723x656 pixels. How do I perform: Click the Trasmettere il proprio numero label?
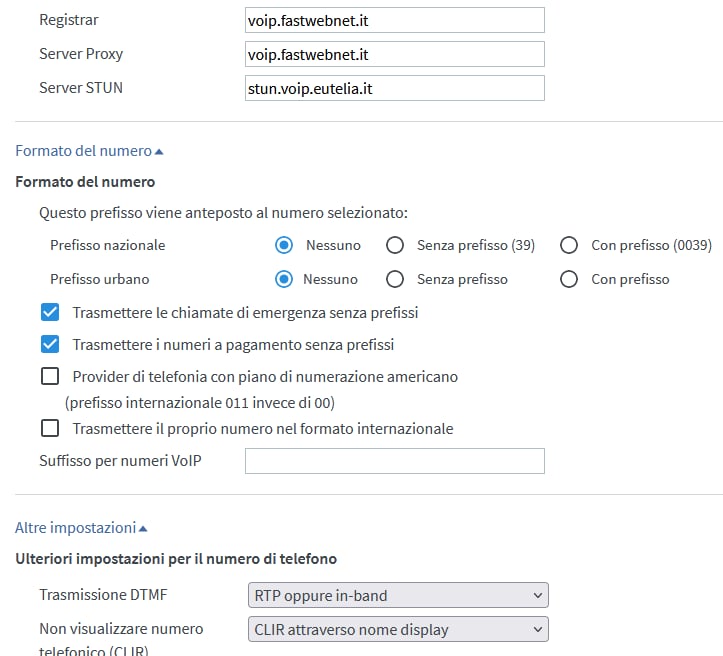263,429
